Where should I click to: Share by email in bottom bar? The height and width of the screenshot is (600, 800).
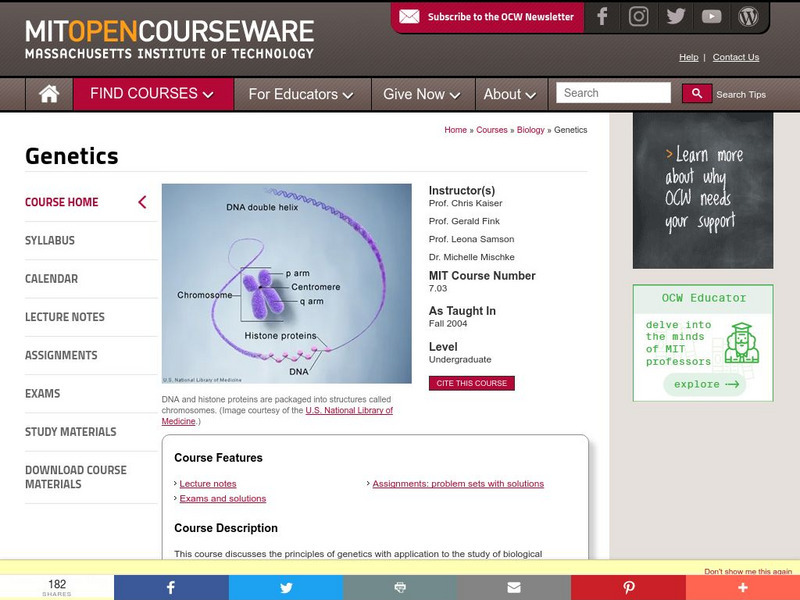[x=514, y=587]
